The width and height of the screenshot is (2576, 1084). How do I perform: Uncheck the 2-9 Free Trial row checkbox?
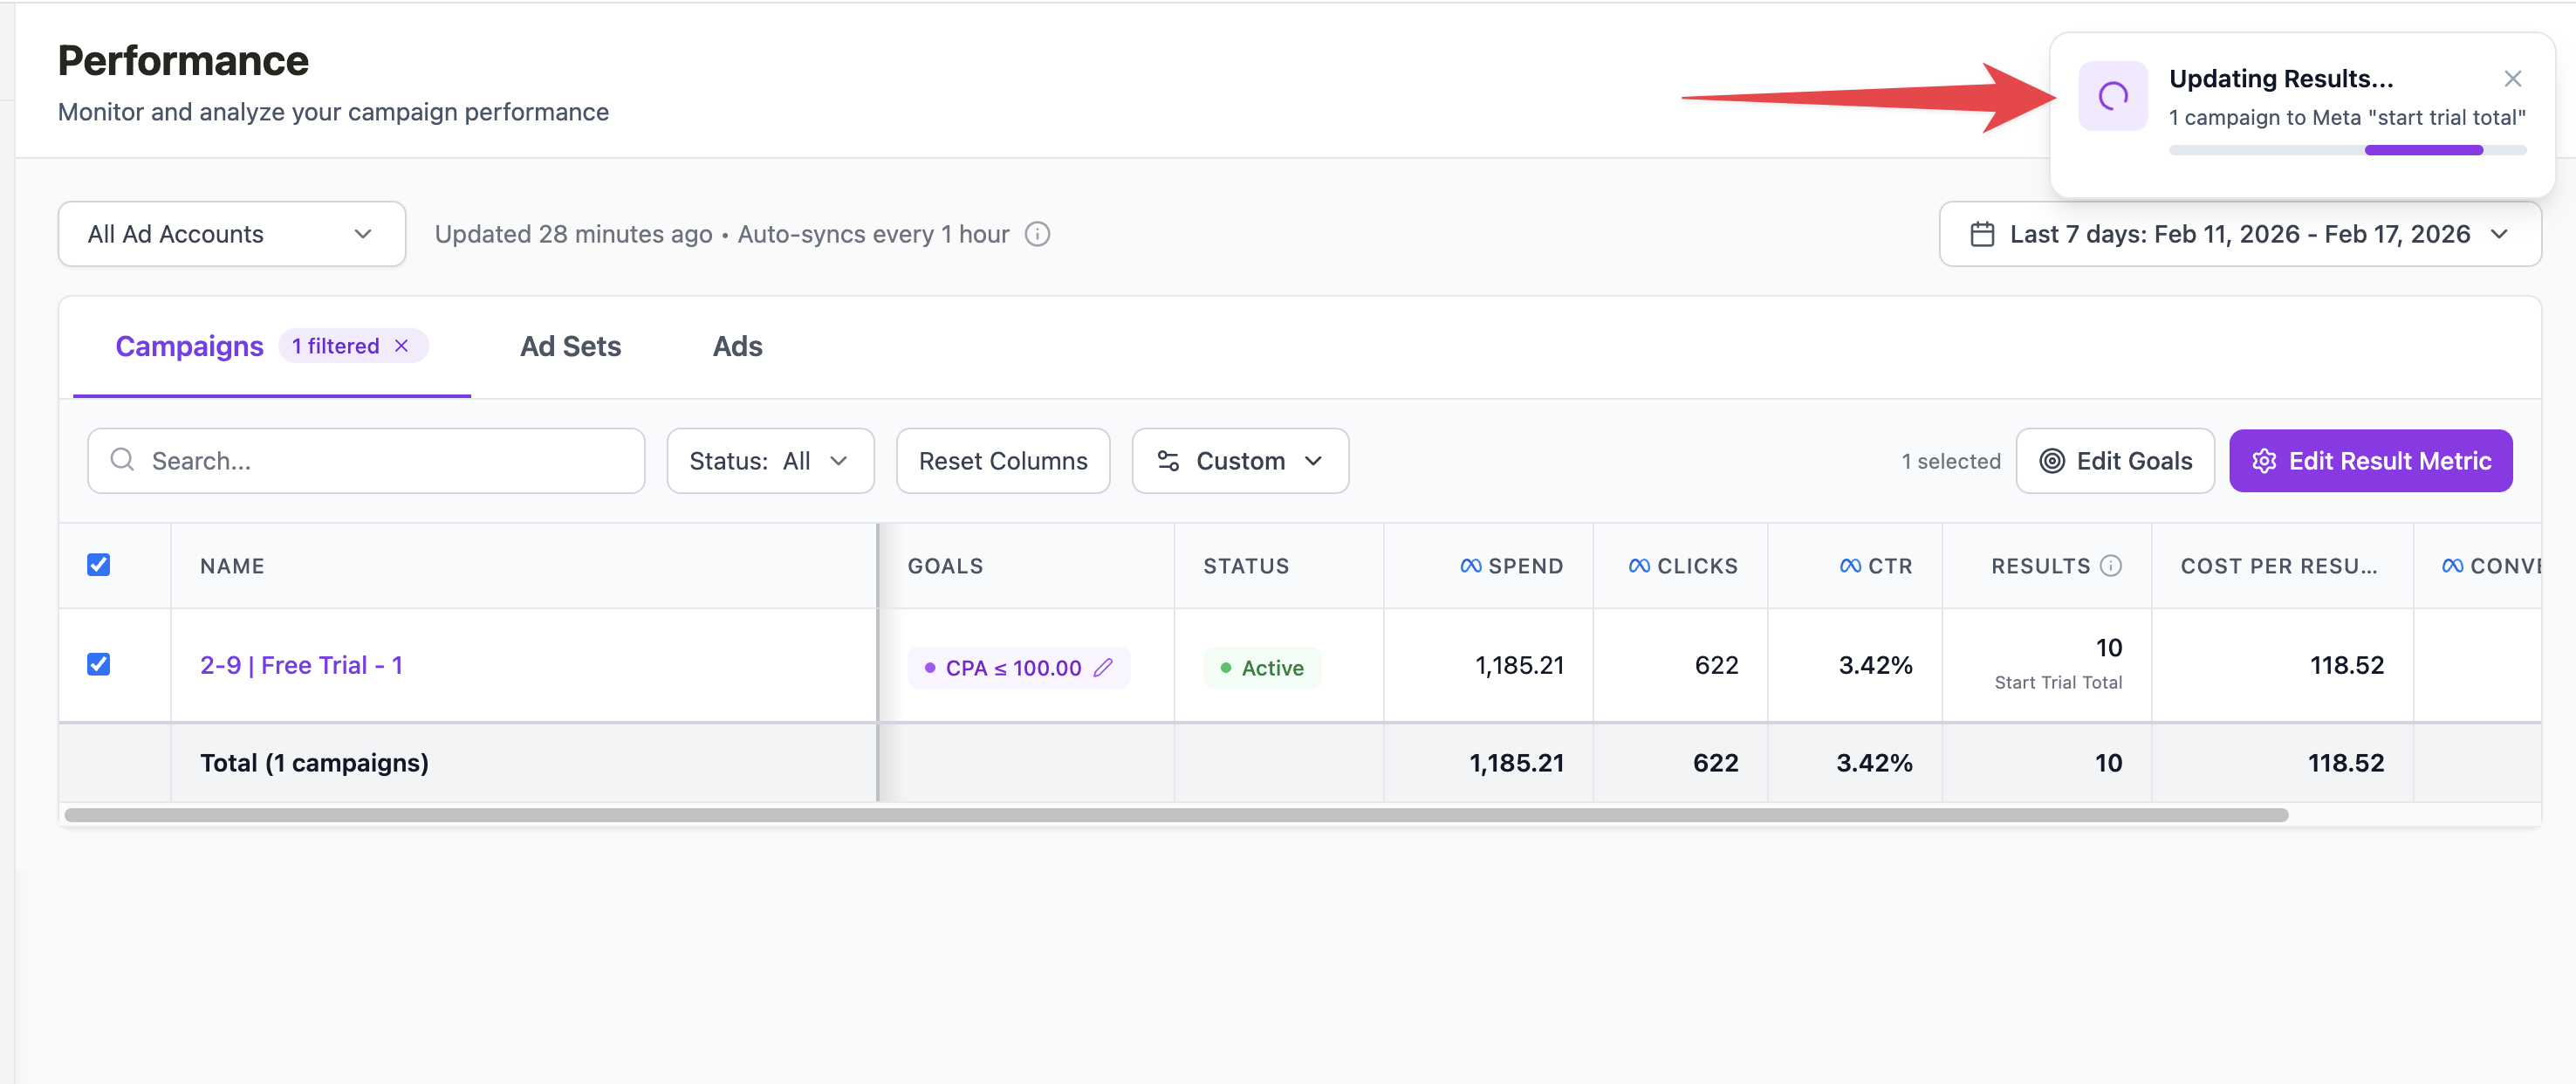click(98, 665)
